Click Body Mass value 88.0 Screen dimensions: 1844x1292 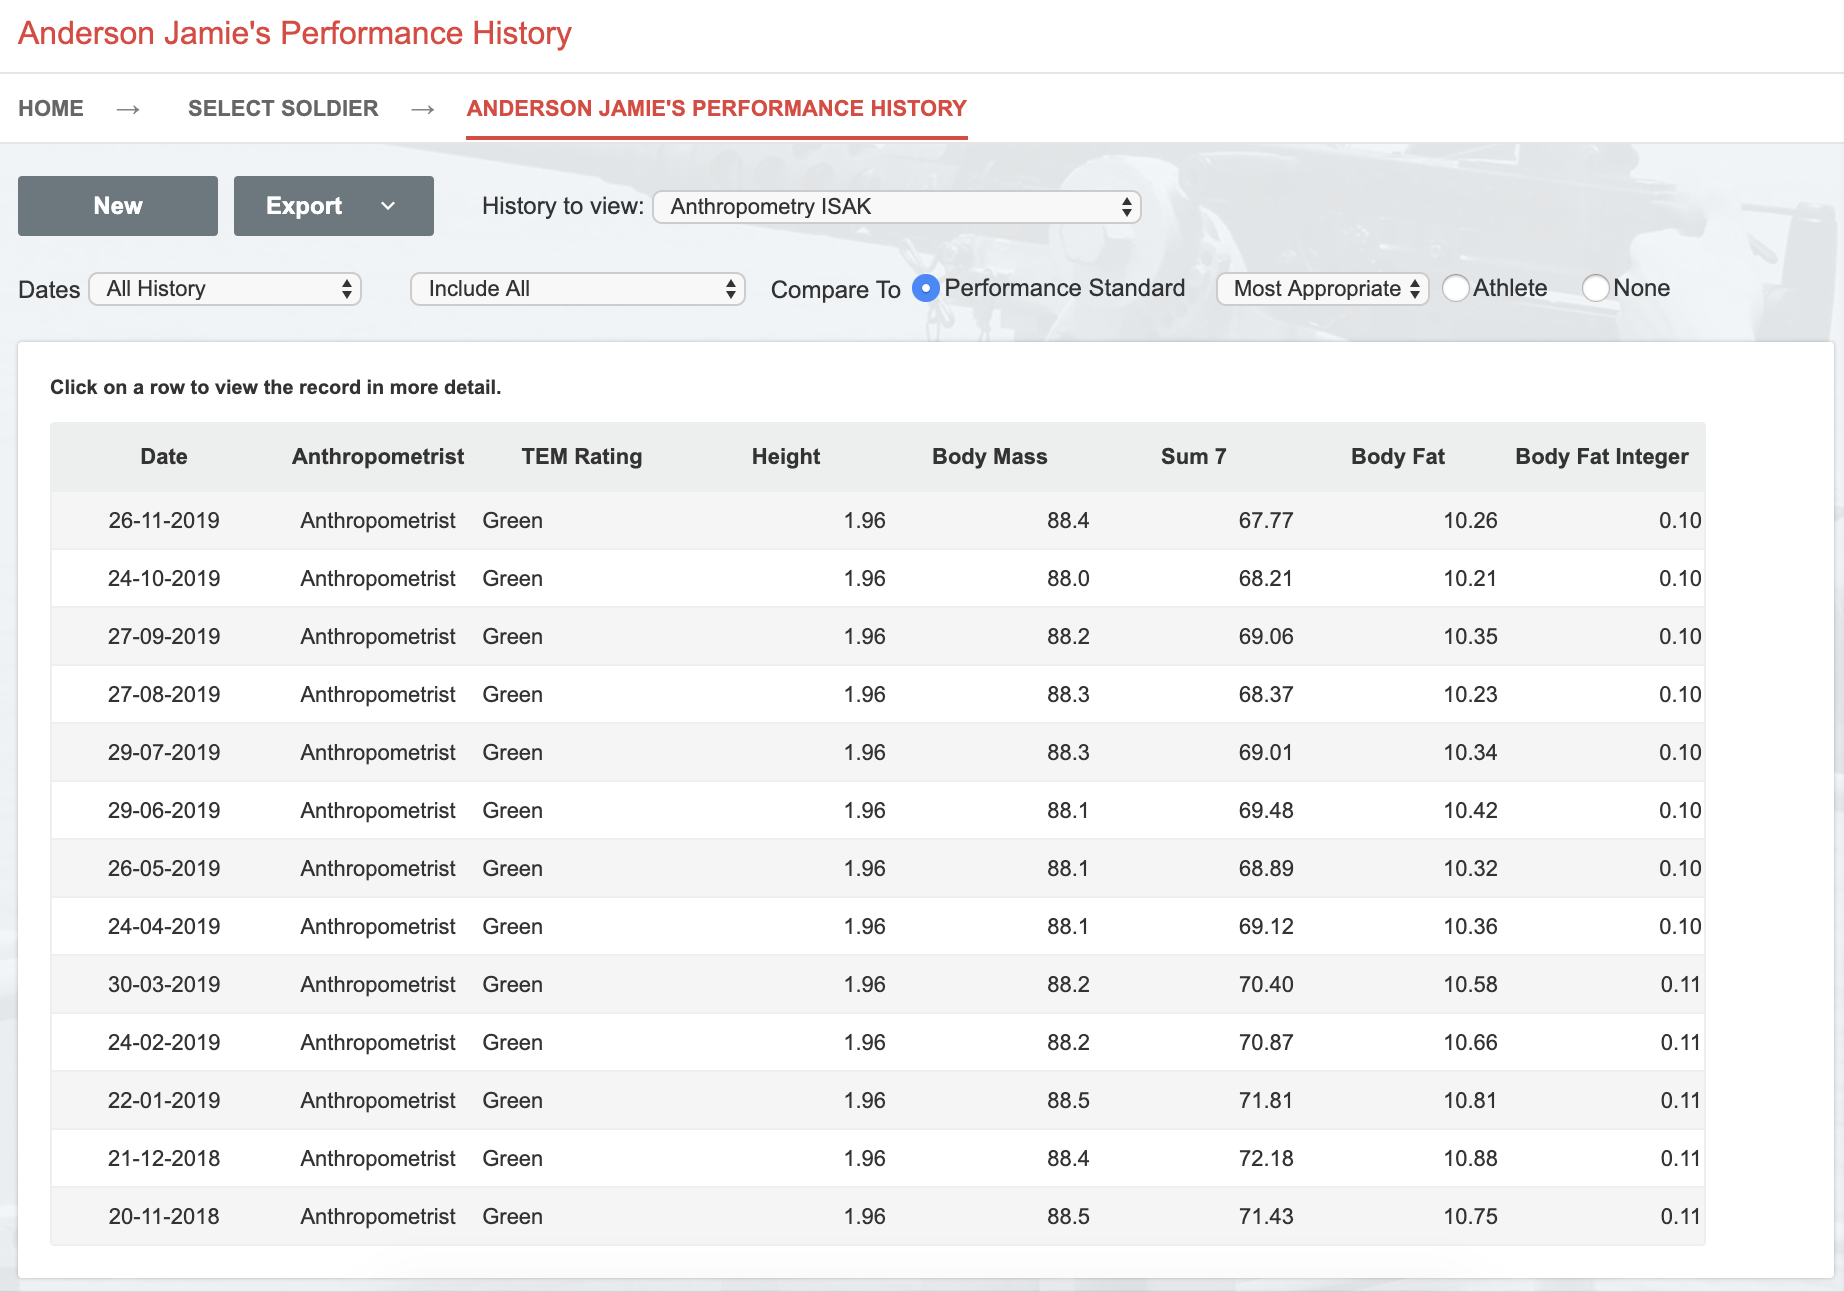[x=1068, y=579]
